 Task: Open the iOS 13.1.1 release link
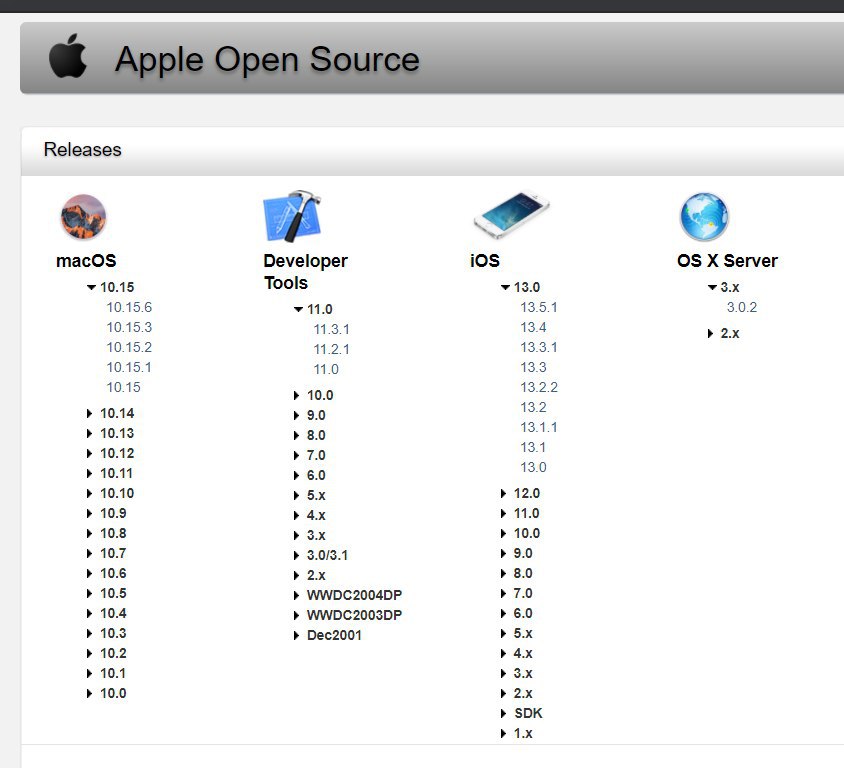point(539,427)
